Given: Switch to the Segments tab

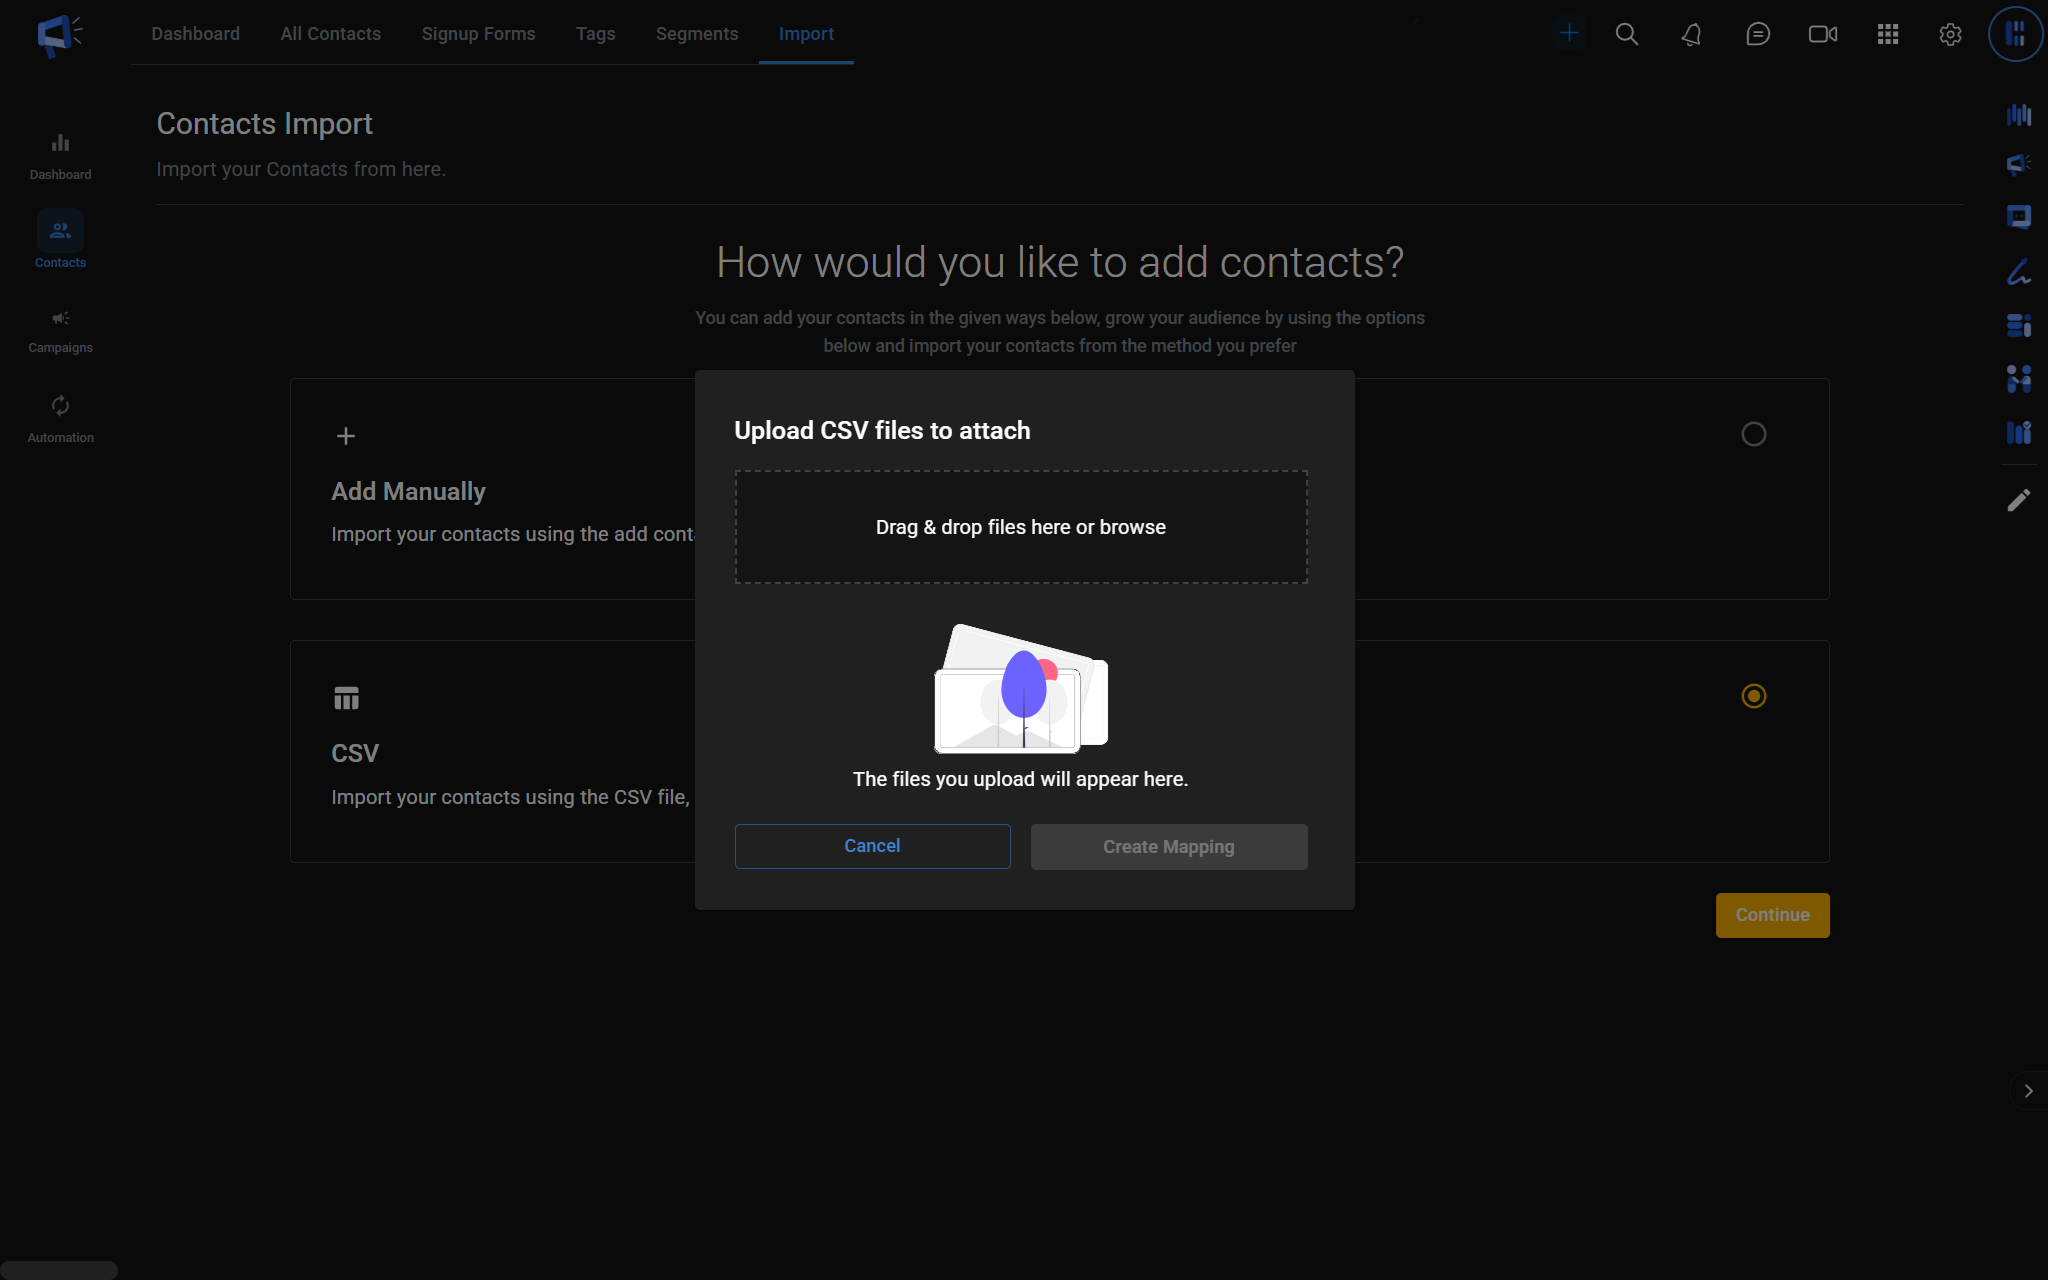Looking at the screenshot, I should 696,34.
